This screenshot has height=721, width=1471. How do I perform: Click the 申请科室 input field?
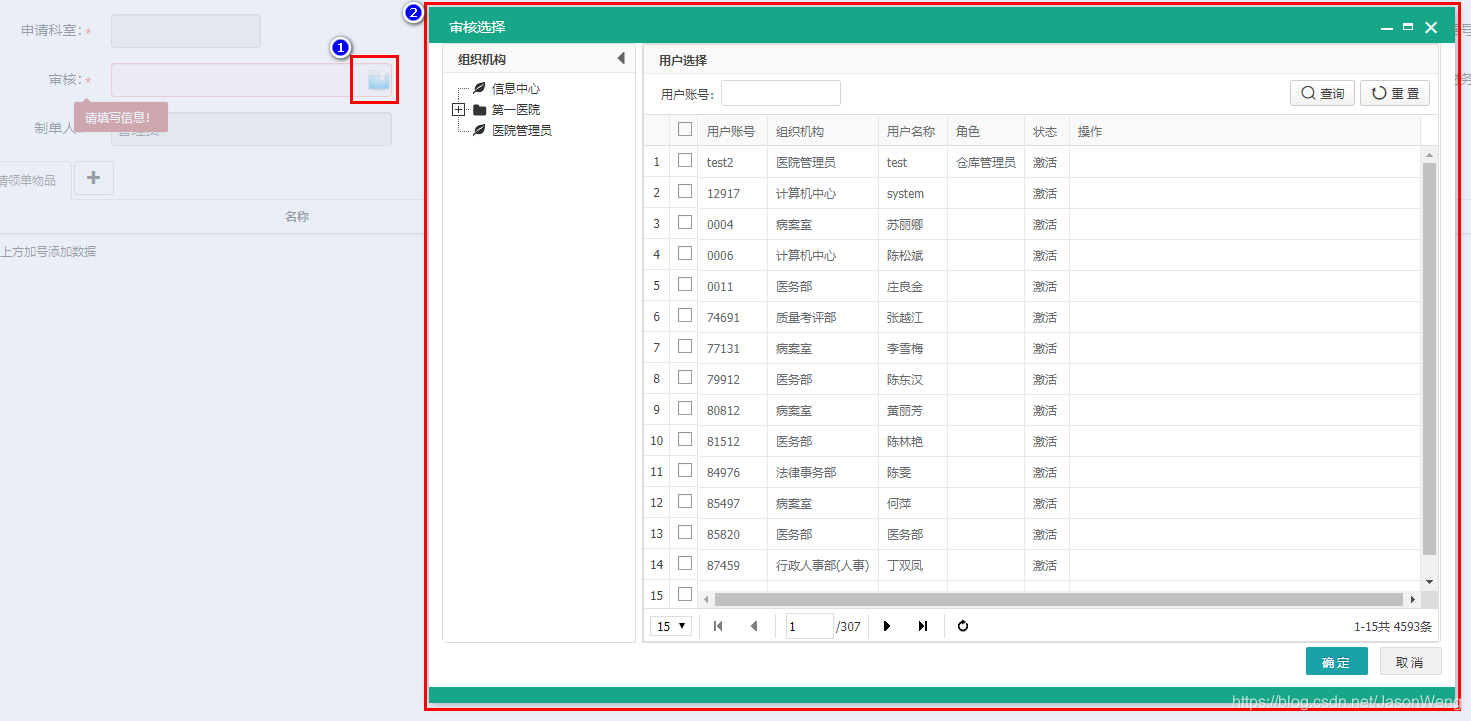click(x=186, y=31)
